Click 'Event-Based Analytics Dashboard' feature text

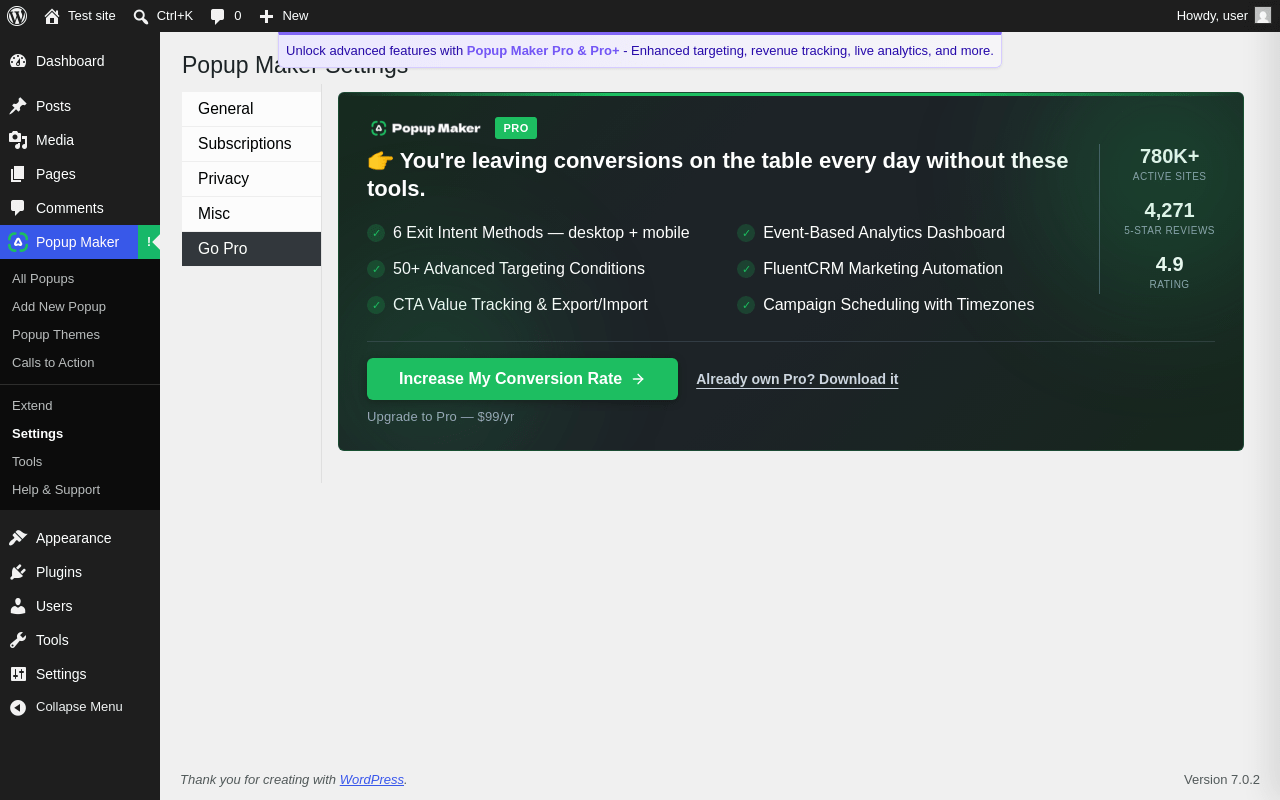click(884, 233)
